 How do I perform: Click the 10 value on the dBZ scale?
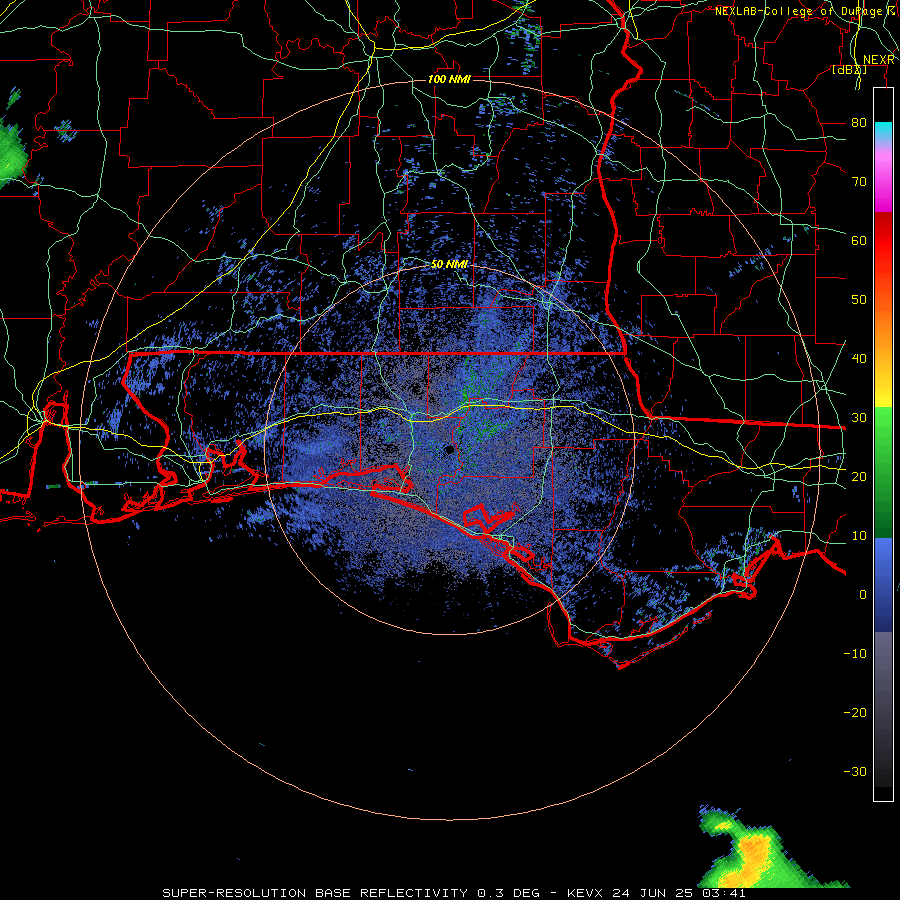point(859,536)
